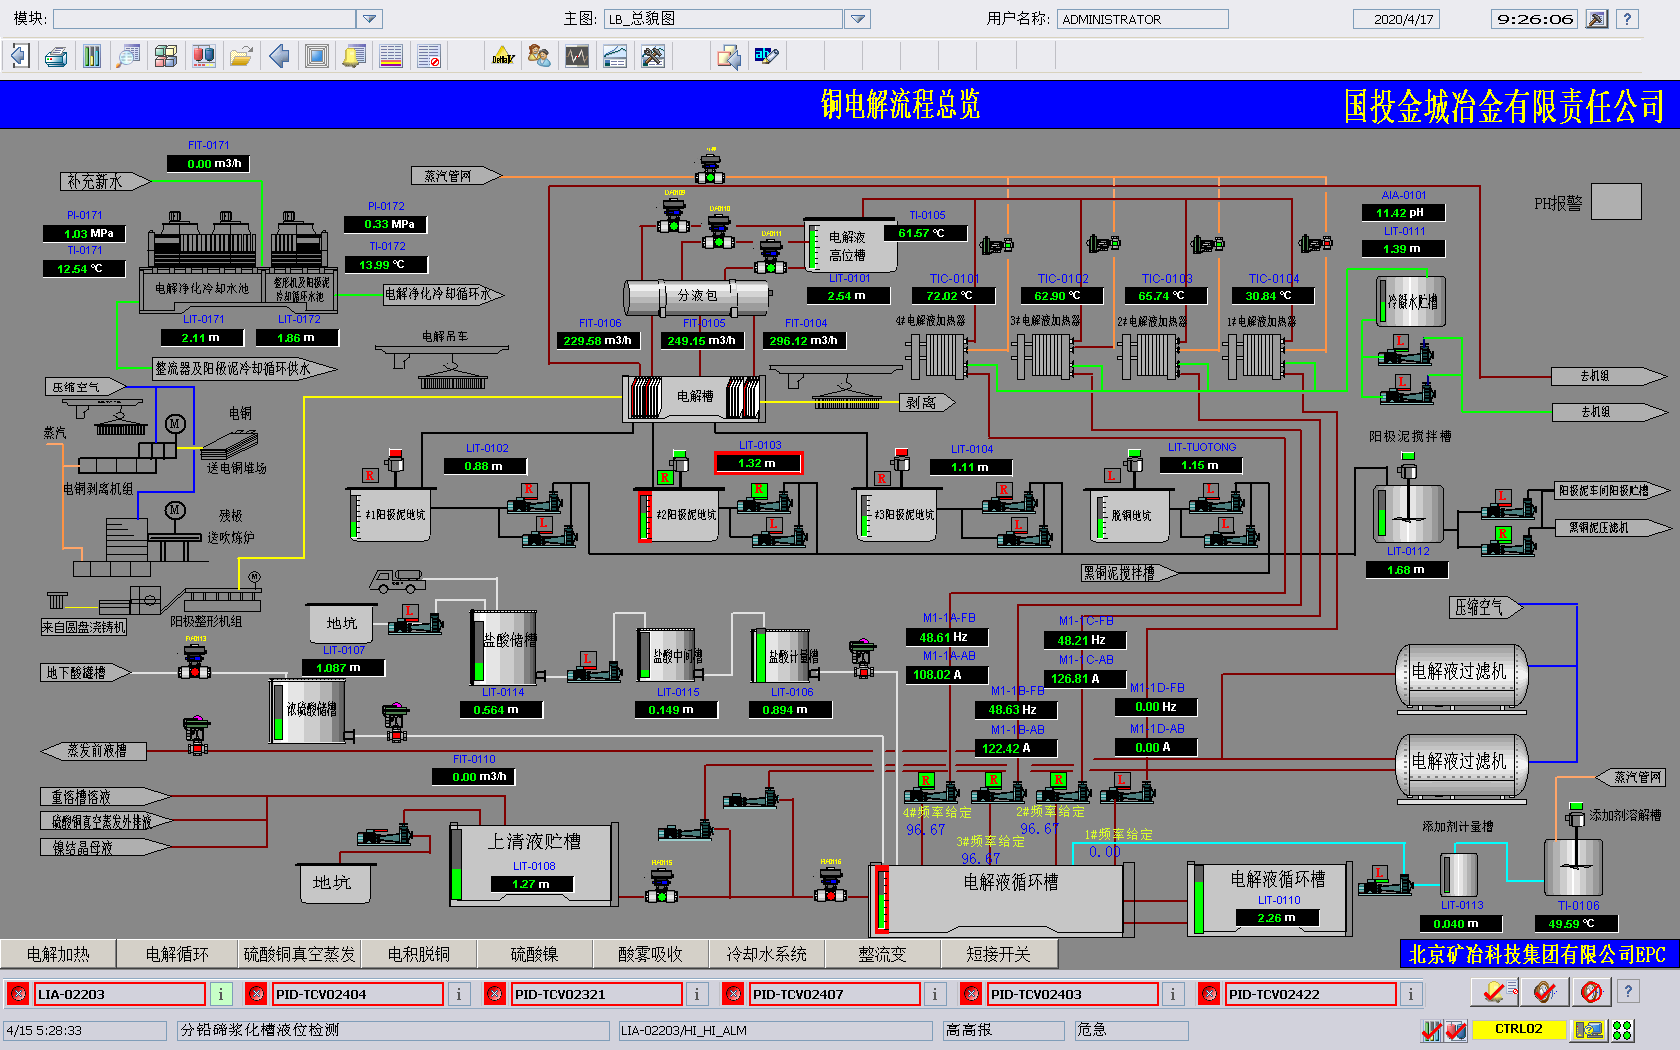Open the DeltaV icon in toolbar
The width and height of the screenshot is (1680, 1050).
click(x=502, y=57)
